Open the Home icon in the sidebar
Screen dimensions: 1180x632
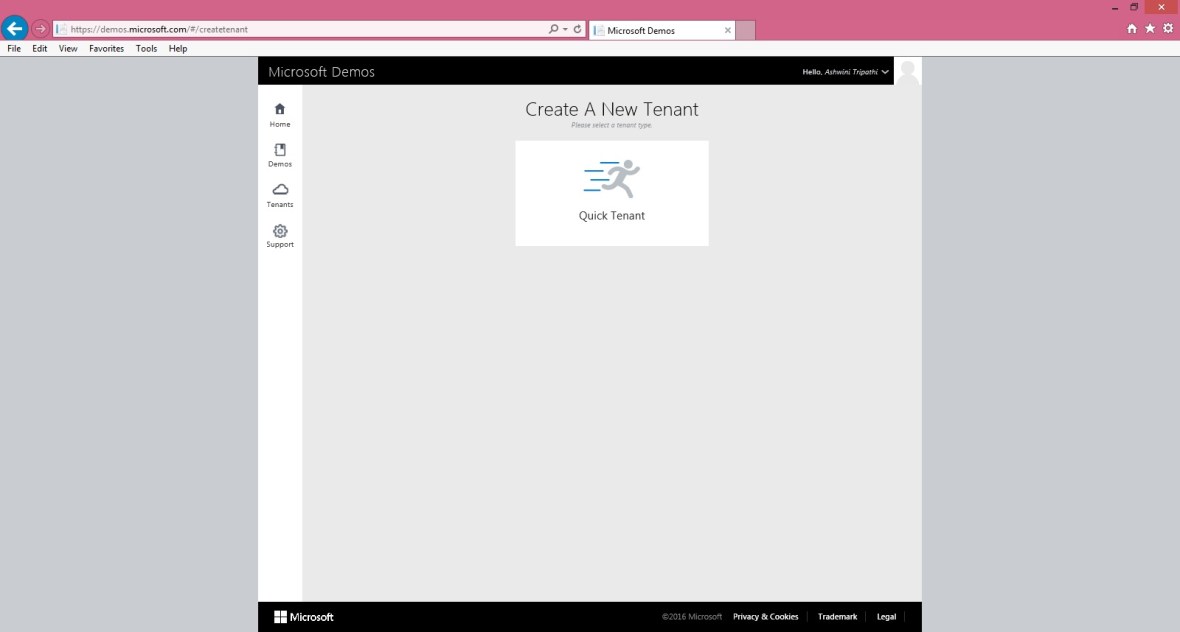[x=280, y=110]
